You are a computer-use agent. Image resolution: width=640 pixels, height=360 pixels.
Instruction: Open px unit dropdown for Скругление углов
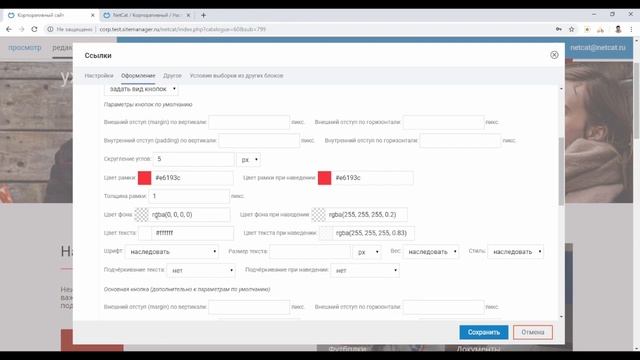coord(248,159)
